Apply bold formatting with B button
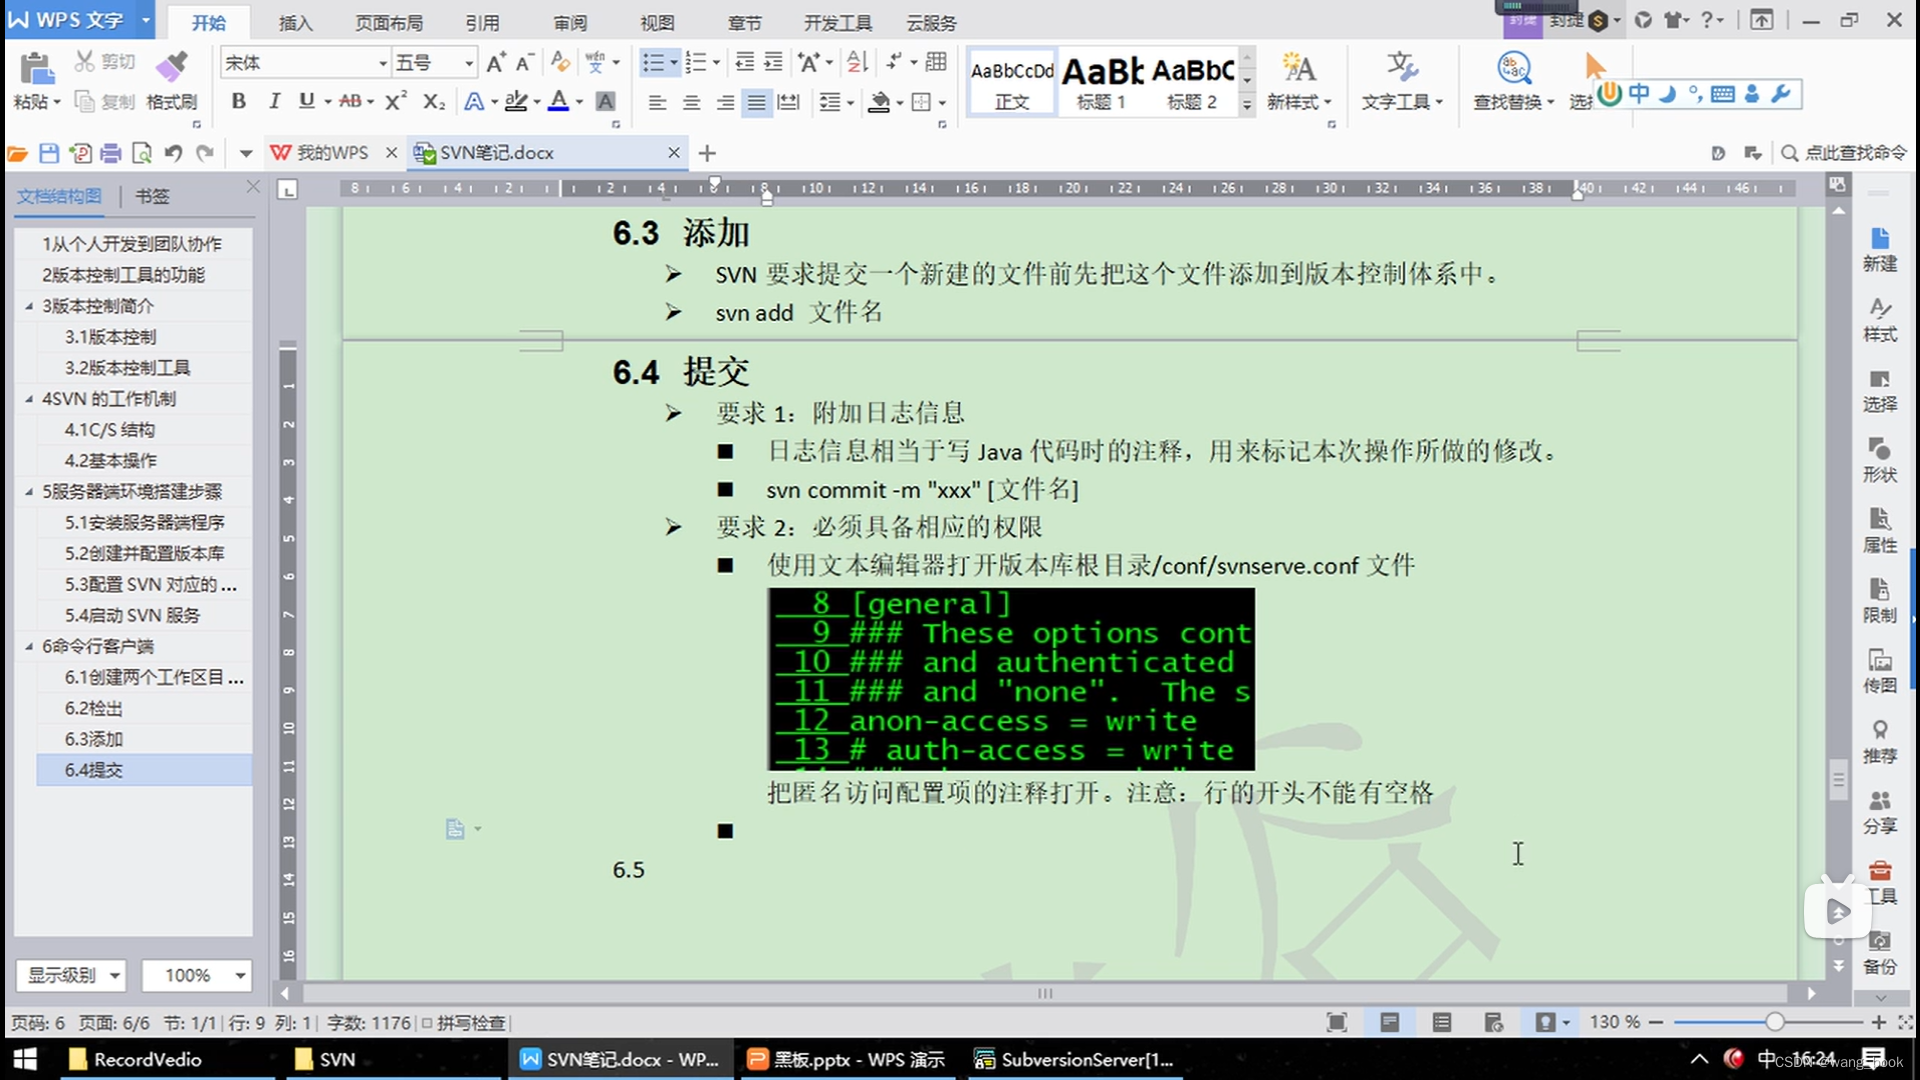Viewport: 1920px width, 1080px height. click(x=238, y=101)
